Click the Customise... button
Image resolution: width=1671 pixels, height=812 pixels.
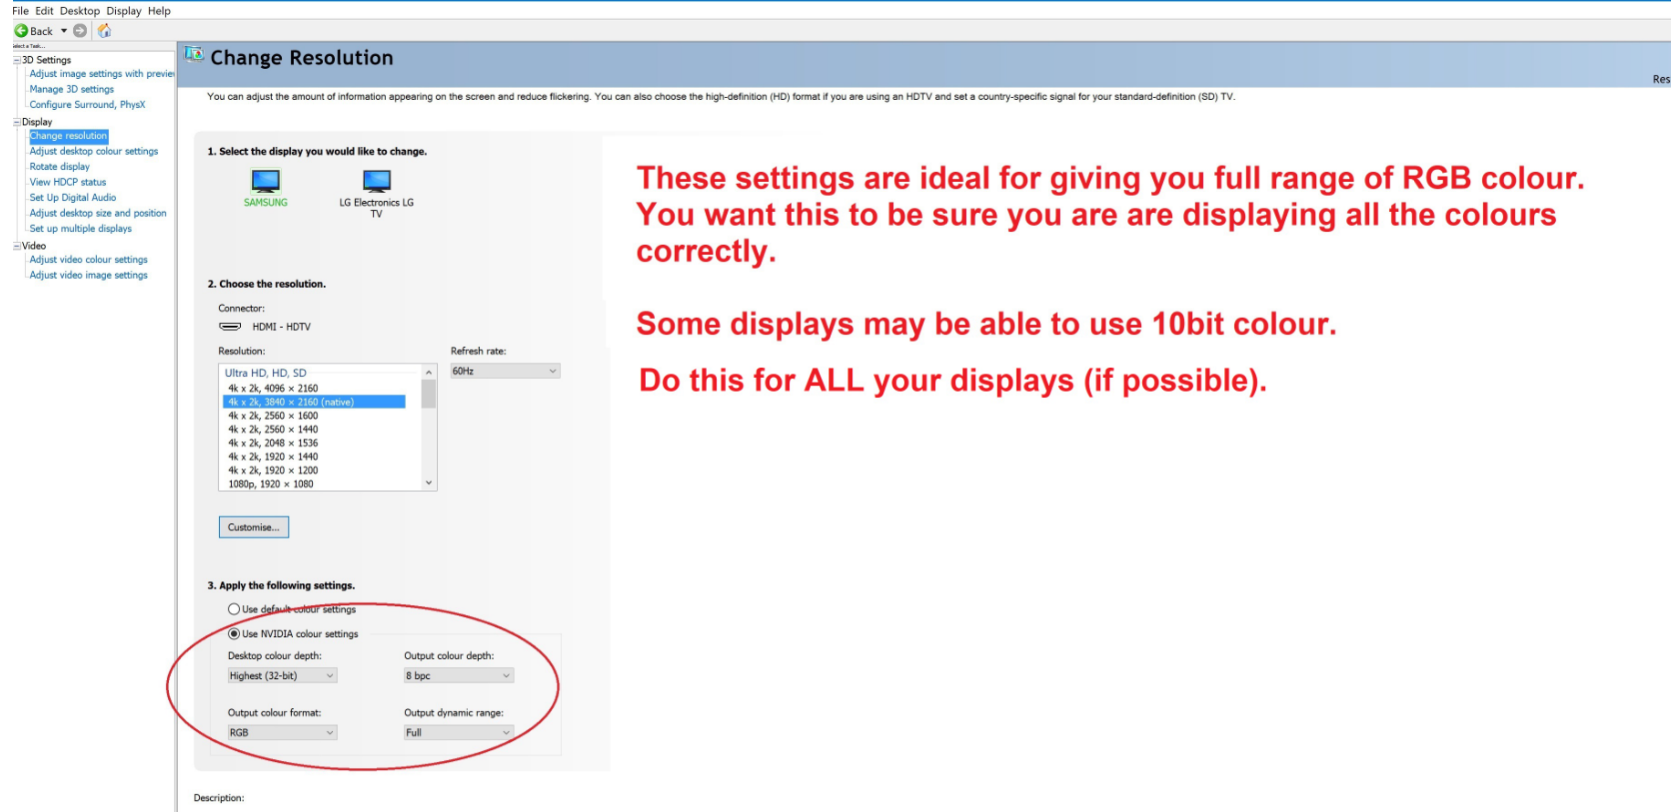pyautogui.click(x=254, y=527)
